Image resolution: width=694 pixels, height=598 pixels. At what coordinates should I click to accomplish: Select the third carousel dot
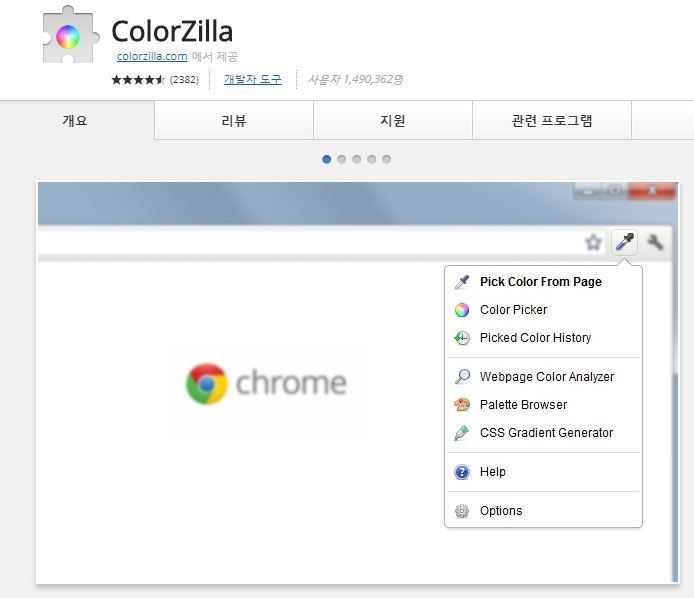click(x=357, y=159)
